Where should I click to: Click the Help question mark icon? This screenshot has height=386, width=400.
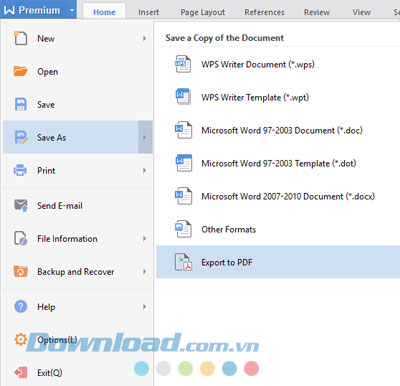(20, 306)
